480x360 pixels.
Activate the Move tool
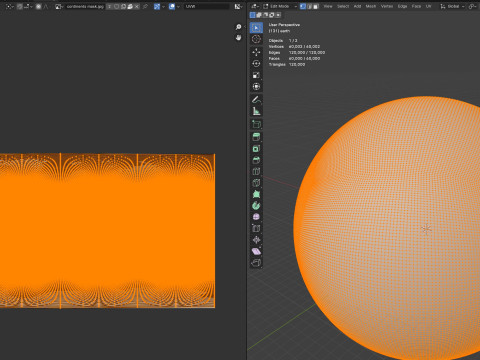(256, 52)
